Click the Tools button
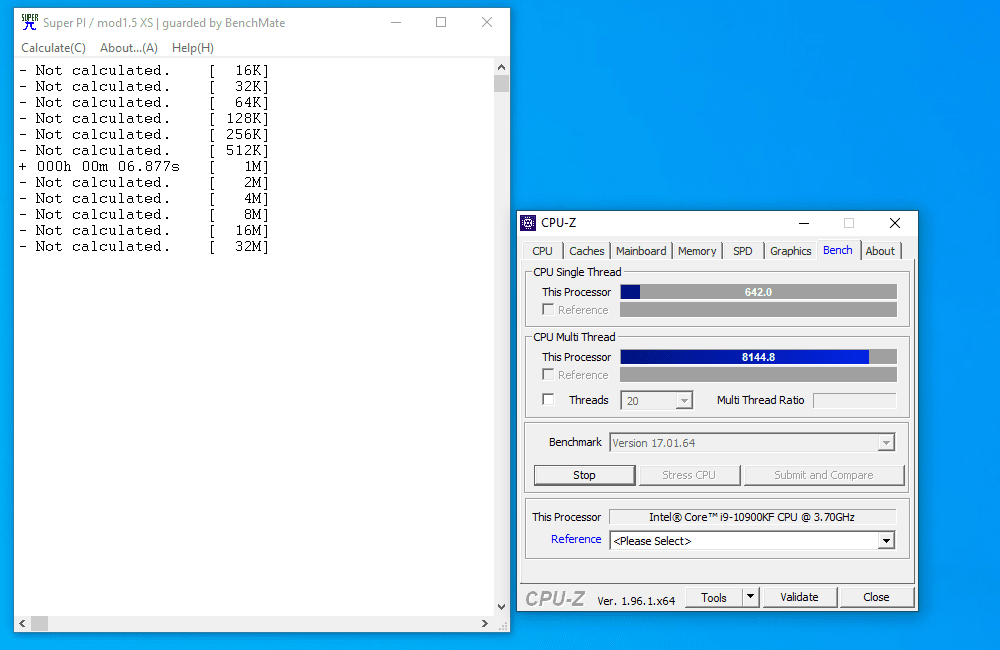Viewport: 1000px width, 650px height. [x=714, y=597]
